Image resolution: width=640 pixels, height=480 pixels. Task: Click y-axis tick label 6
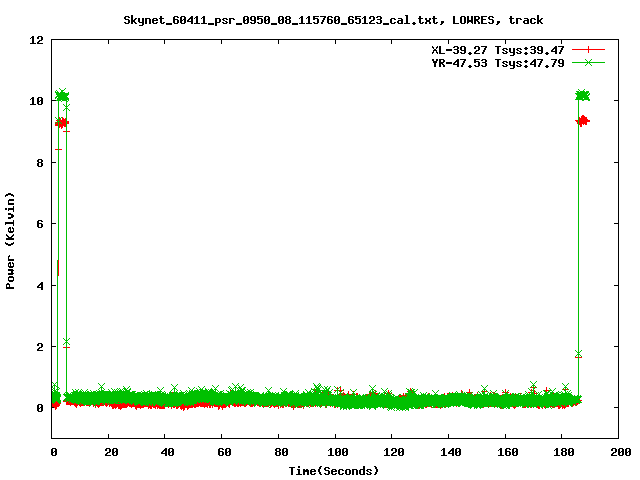40,224
